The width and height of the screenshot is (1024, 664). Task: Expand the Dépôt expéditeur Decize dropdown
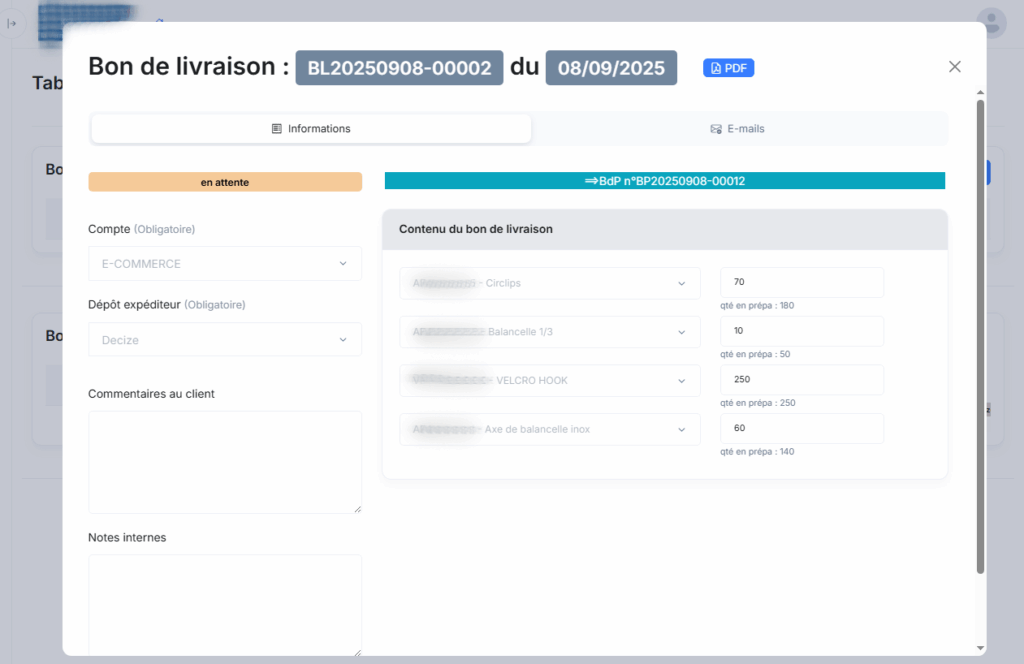pyautogui.click(x=225, y=340)
